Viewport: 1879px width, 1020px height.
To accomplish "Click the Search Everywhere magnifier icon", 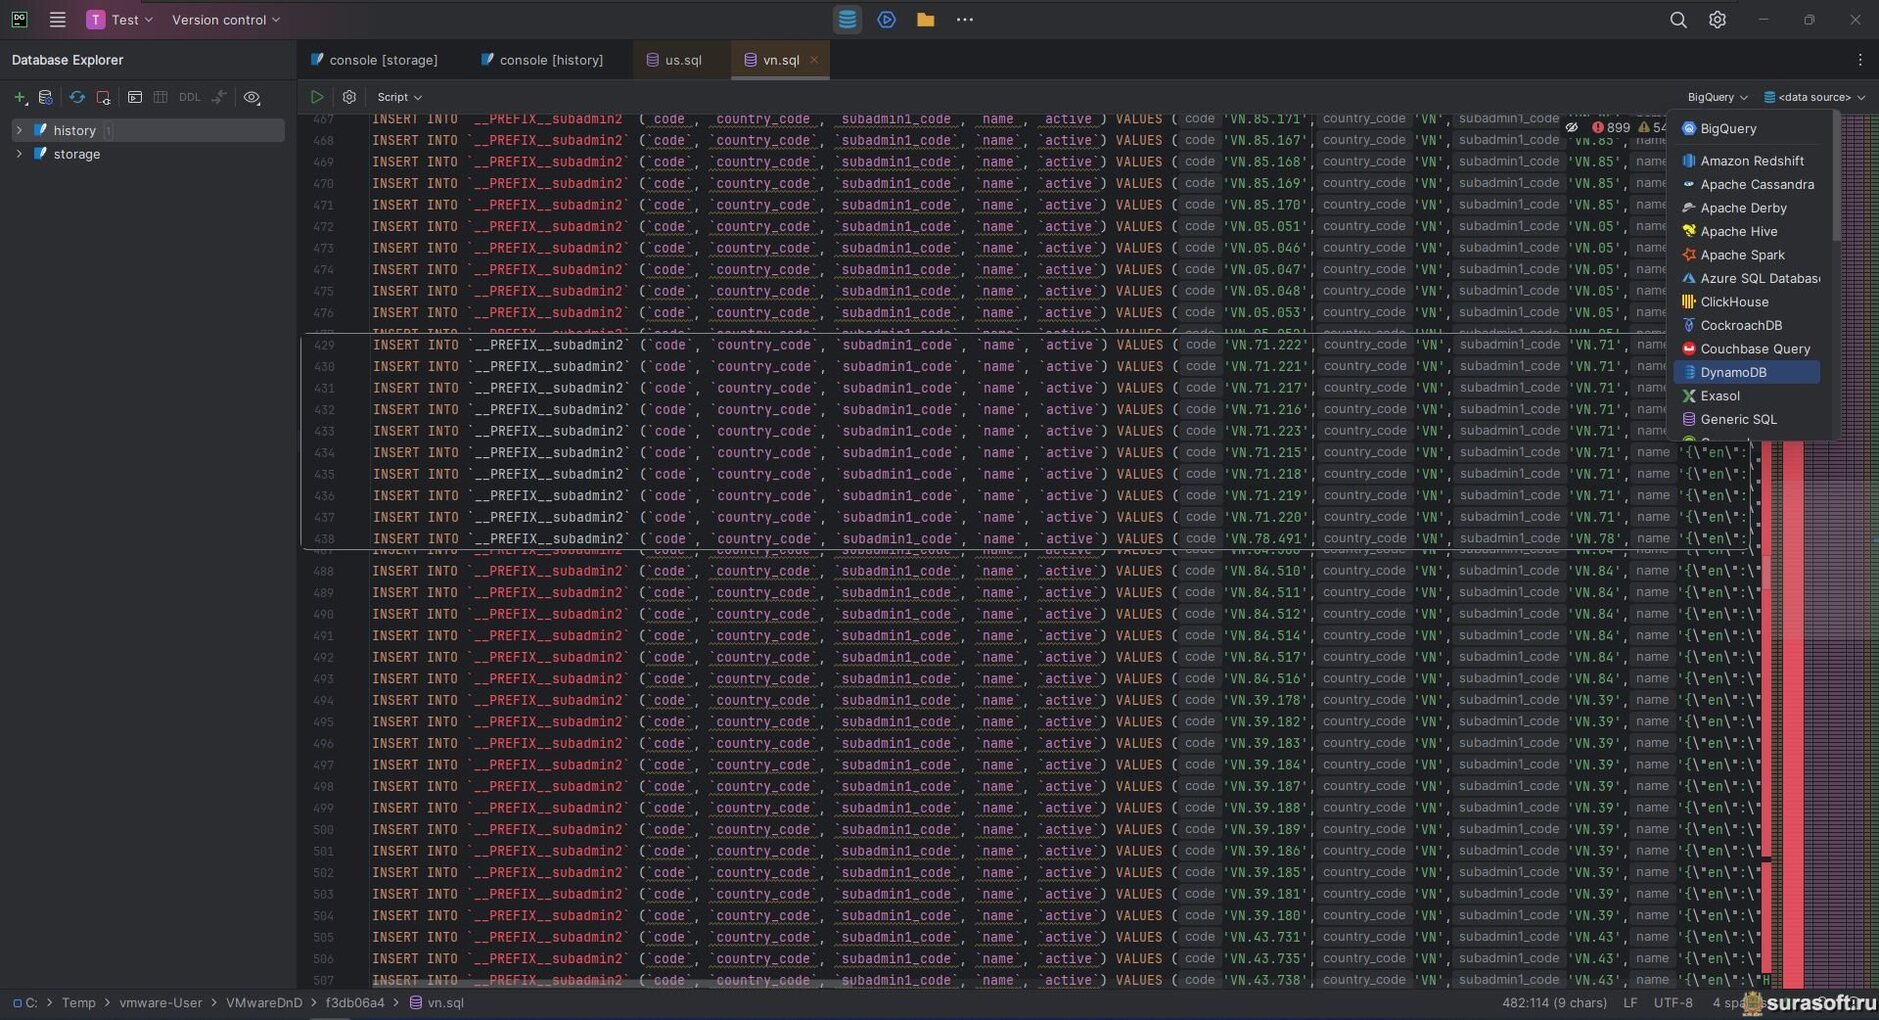I will coord(1678,20).
